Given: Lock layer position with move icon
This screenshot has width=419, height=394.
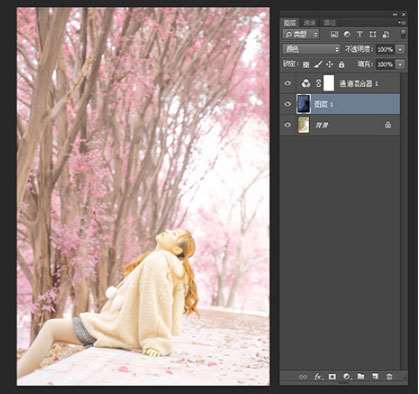Looking at the screenshot, I should click(330, 64).
